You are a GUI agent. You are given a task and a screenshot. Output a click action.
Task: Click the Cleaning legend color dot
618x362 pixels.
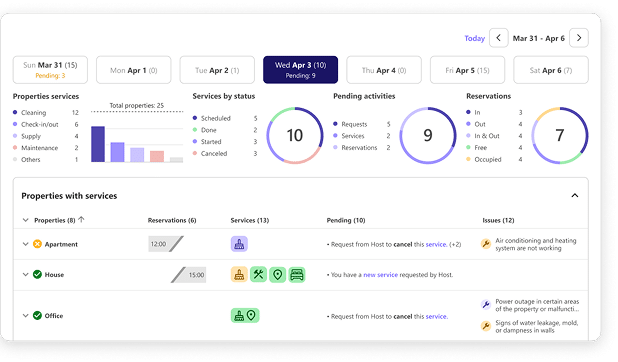point(15,112)
